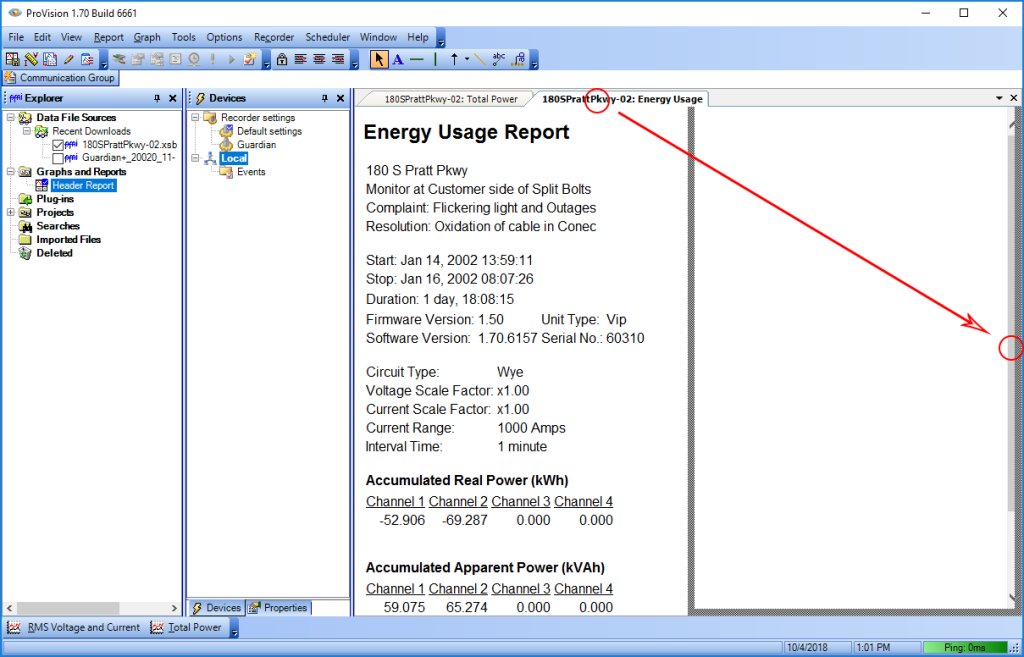Viewport: 1024px width, 657px height.
Task: Open the Total Power graph button
Action: click(x=193, y=628)
